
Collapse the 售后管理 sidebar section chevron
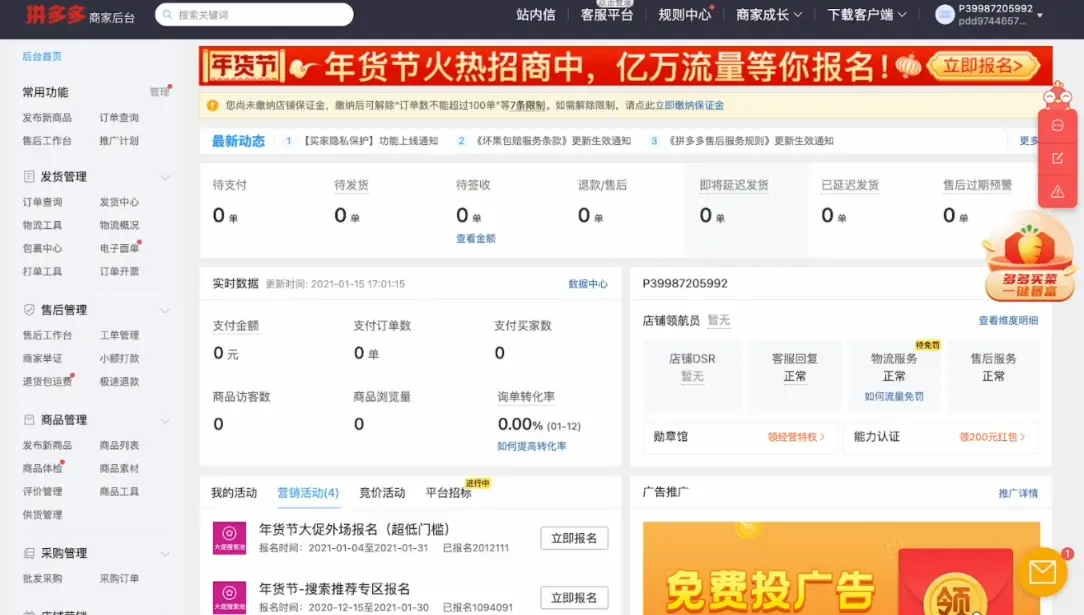[x=165, y=310]
